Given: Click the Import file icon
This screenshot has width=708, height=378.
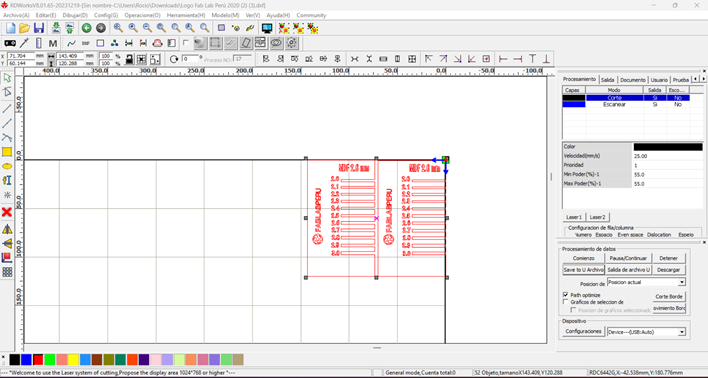Looking at the screenshot, I should click(56, 28).
